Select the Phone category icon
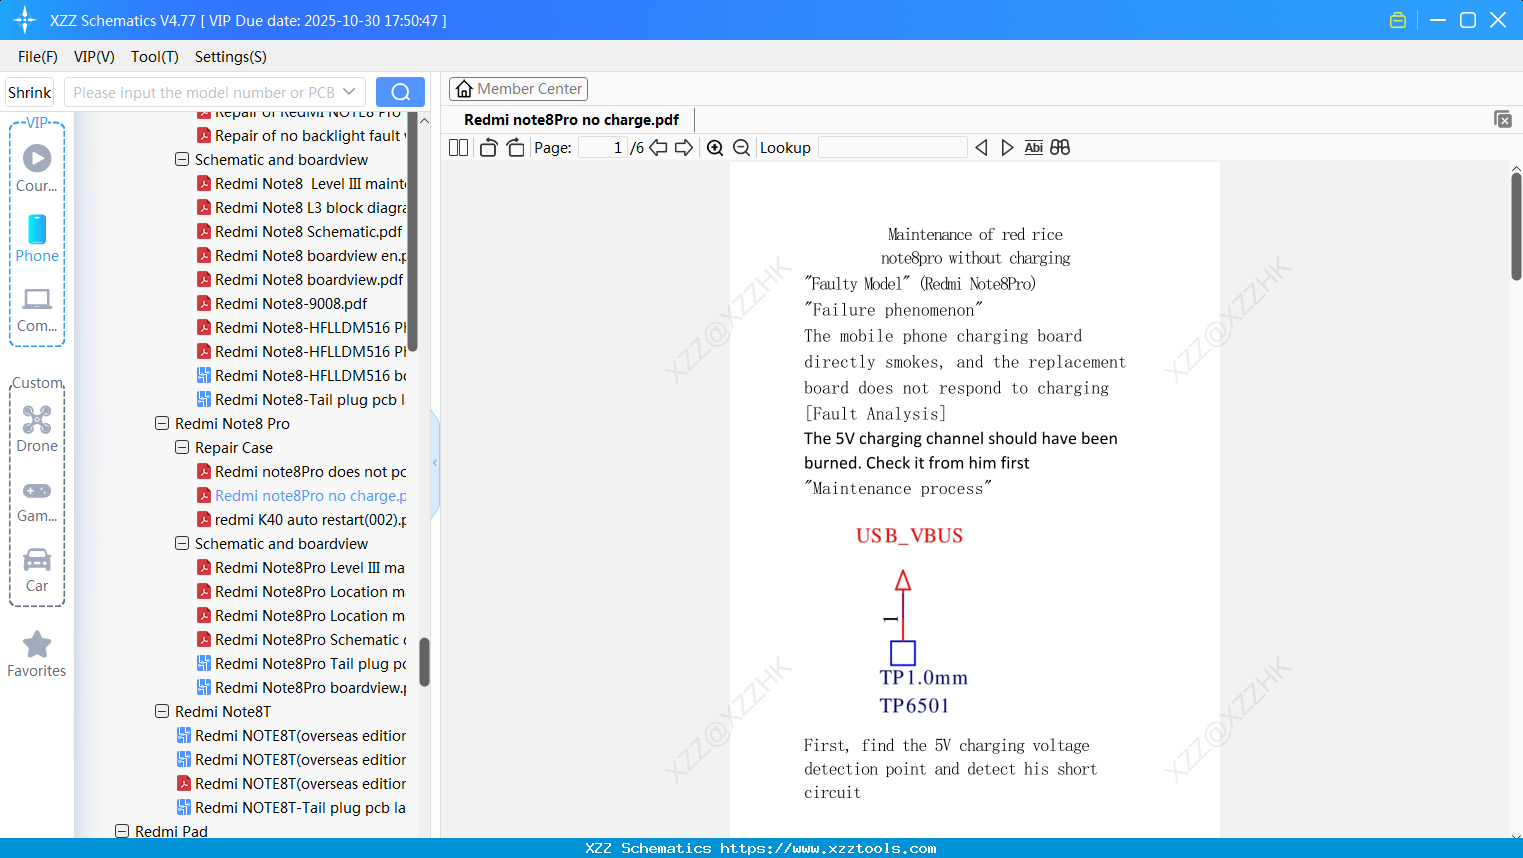The height and width of the screenshot is (858, 1523). (x=37, y=239)
